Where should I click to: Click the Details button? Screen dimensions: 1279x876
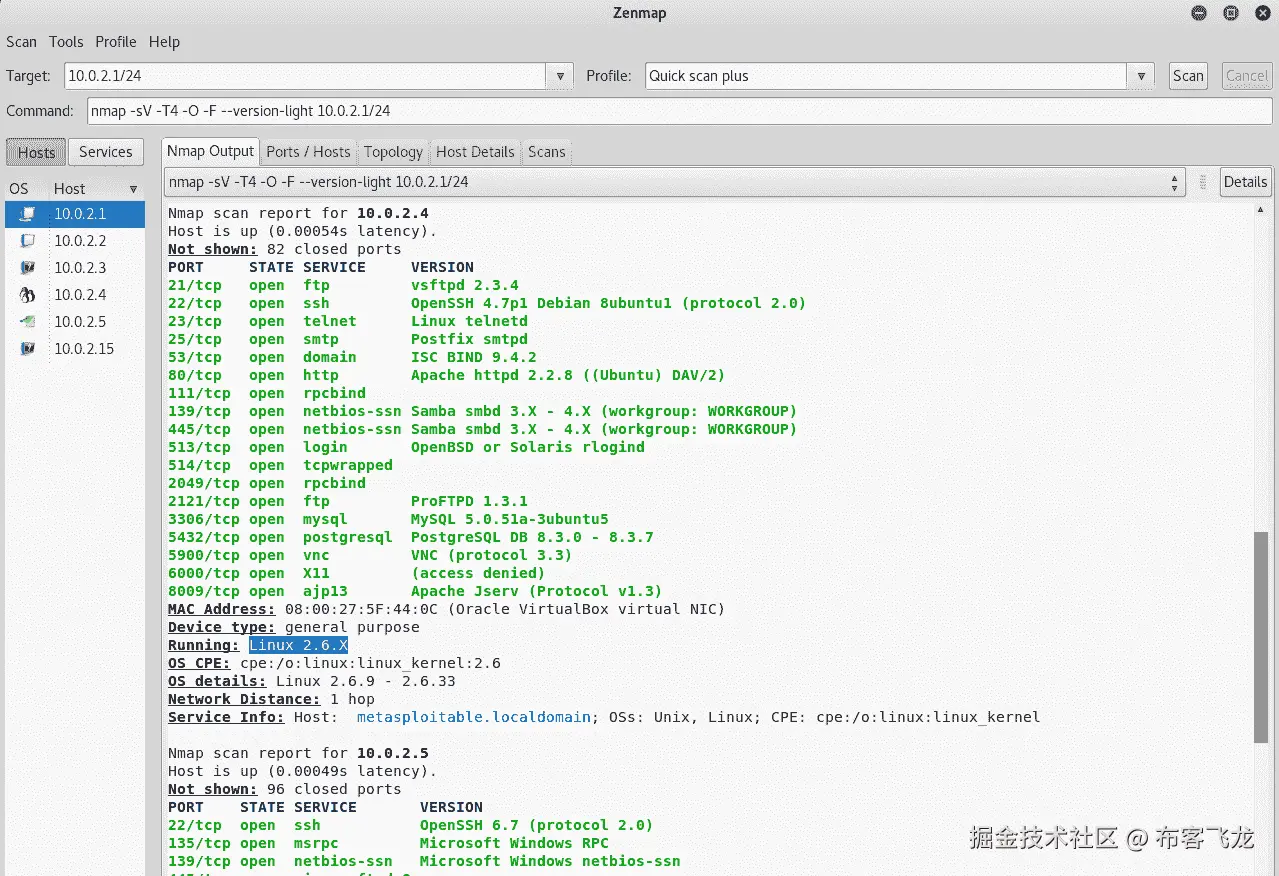coord(1245,182)
